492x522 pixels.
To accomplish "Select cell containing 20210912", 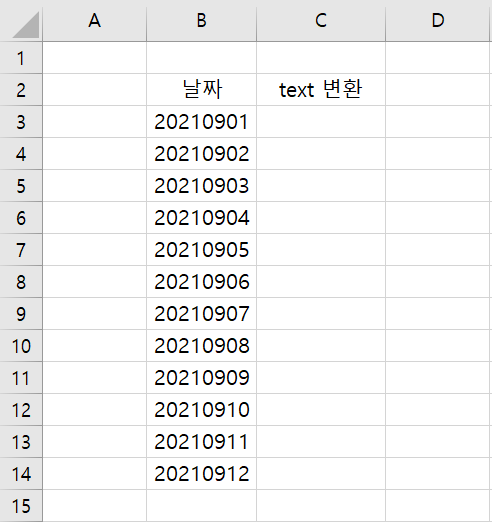I will coord(201,474).
